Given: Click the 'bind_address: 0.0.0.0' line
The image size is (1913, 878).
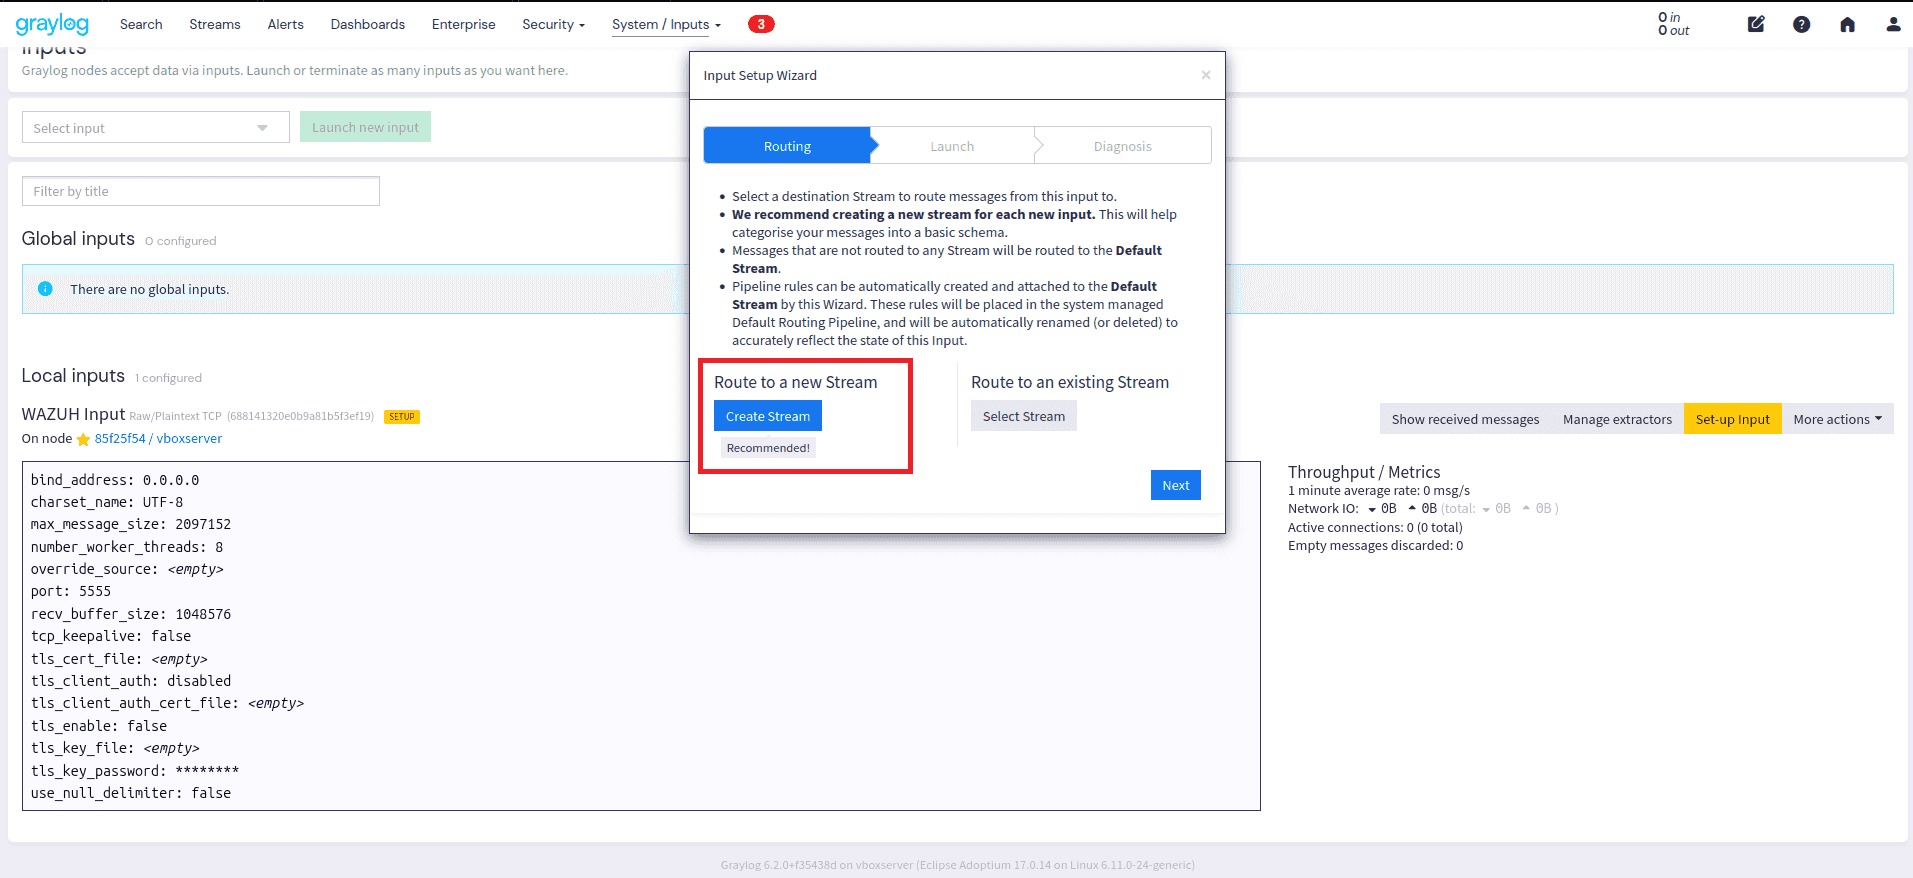Looking at the screenshot, I should (x=115, y=480).
